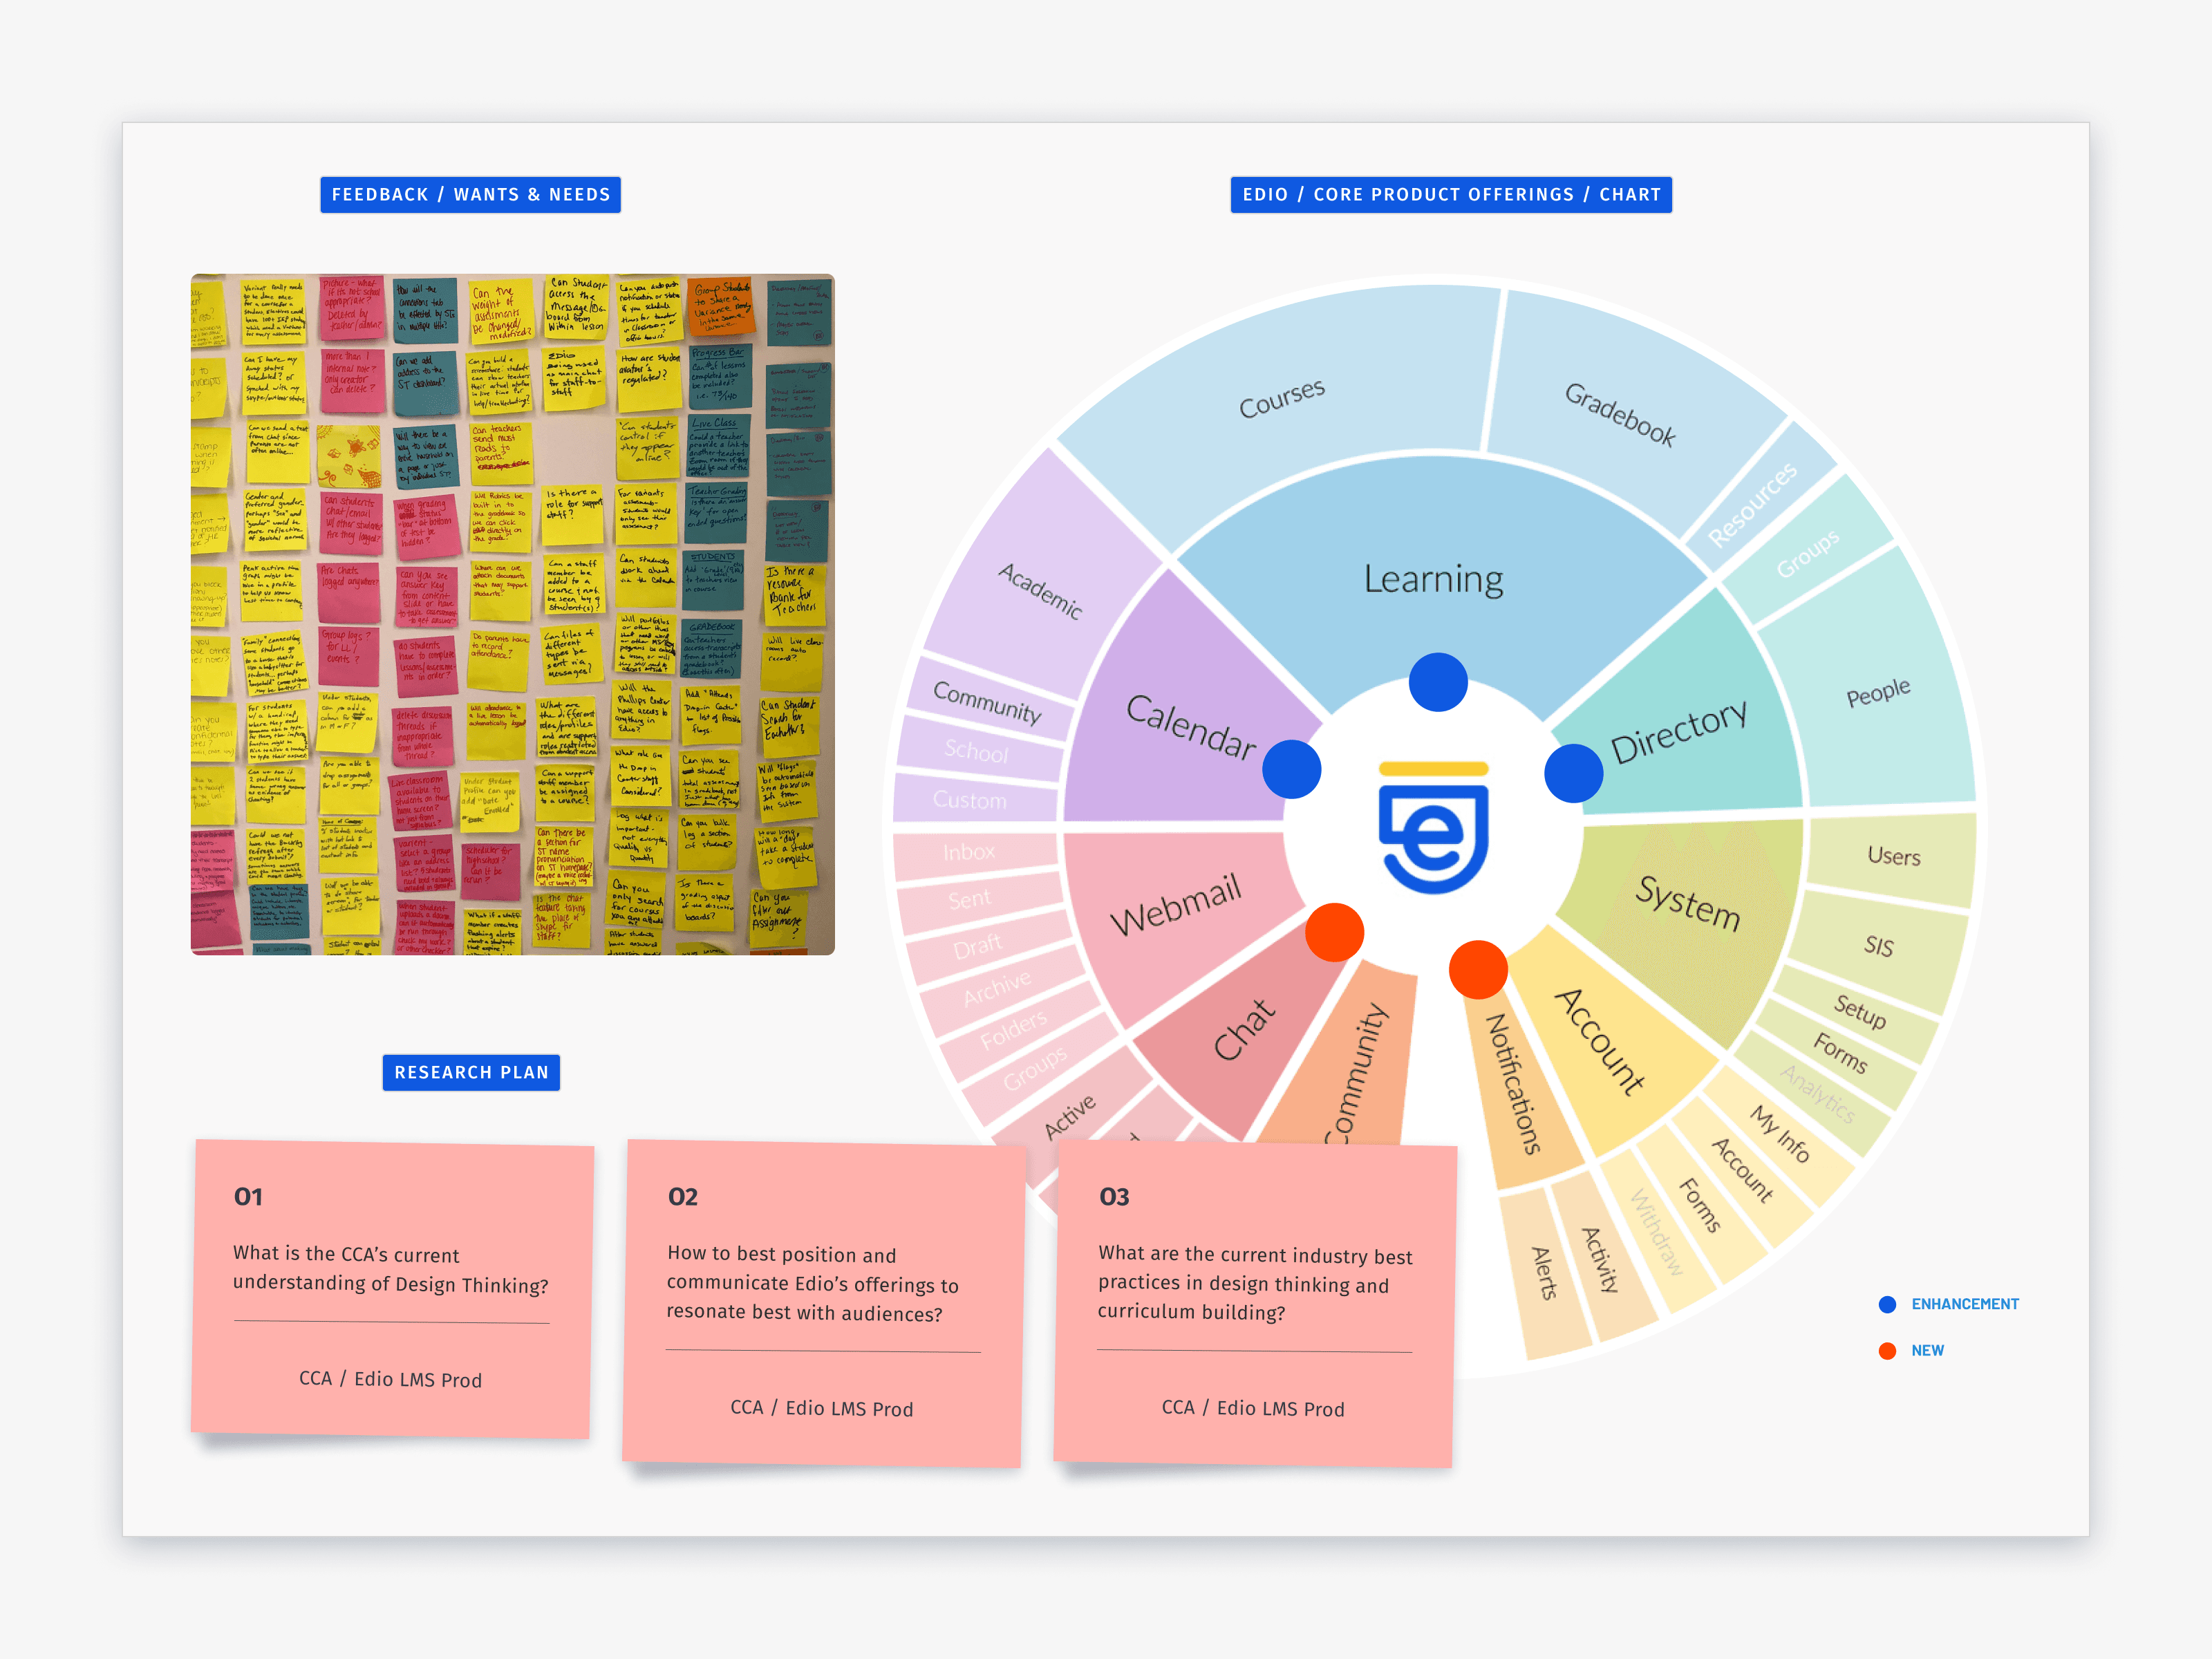This screenshot has width=2212, height=1659.
Task: Select the Archive outer segment
Action: point(996,988)
